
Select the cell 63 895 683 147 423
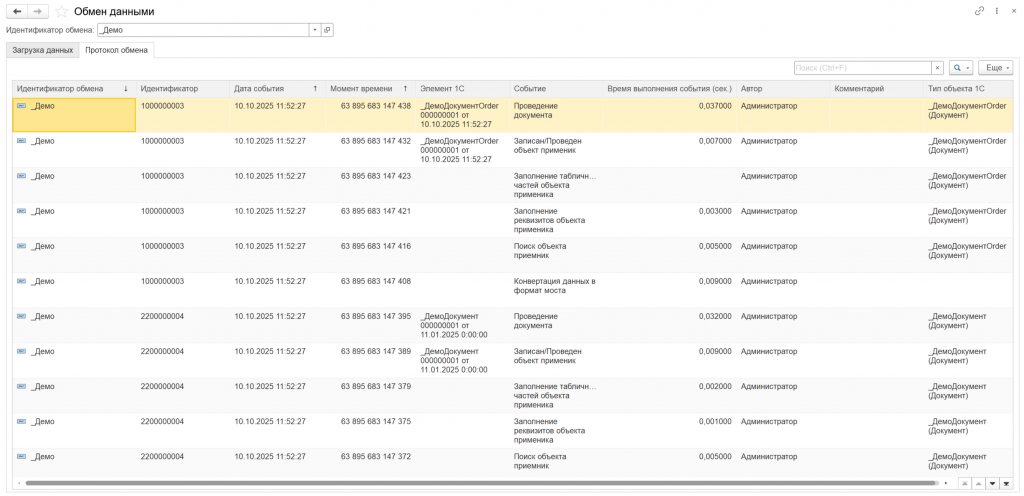pos(376,176)
